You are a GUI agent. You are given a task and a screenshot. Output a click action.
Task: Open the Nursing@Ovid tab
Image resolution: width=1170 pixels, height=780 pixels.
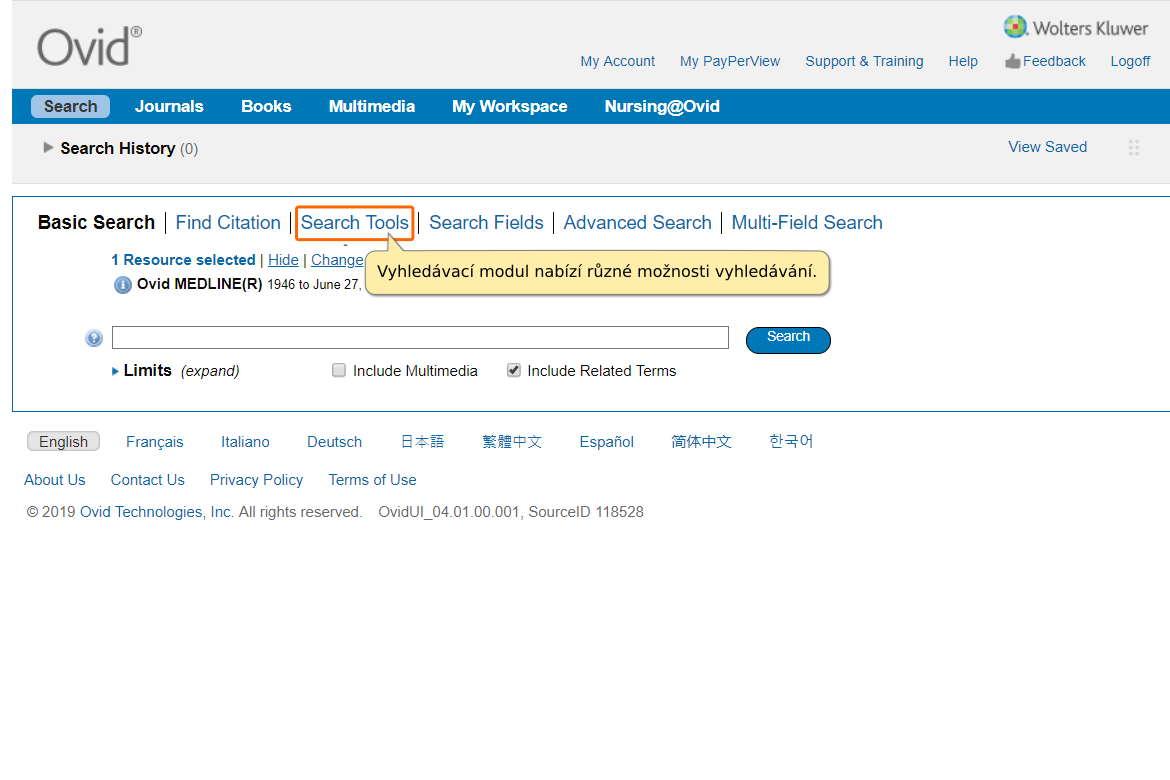point(662,106)
